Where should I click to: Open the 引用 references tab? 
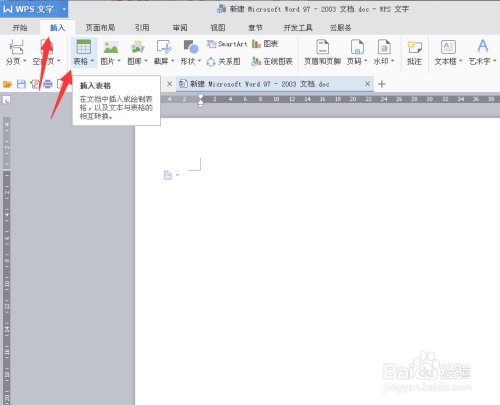pos(142,28)
